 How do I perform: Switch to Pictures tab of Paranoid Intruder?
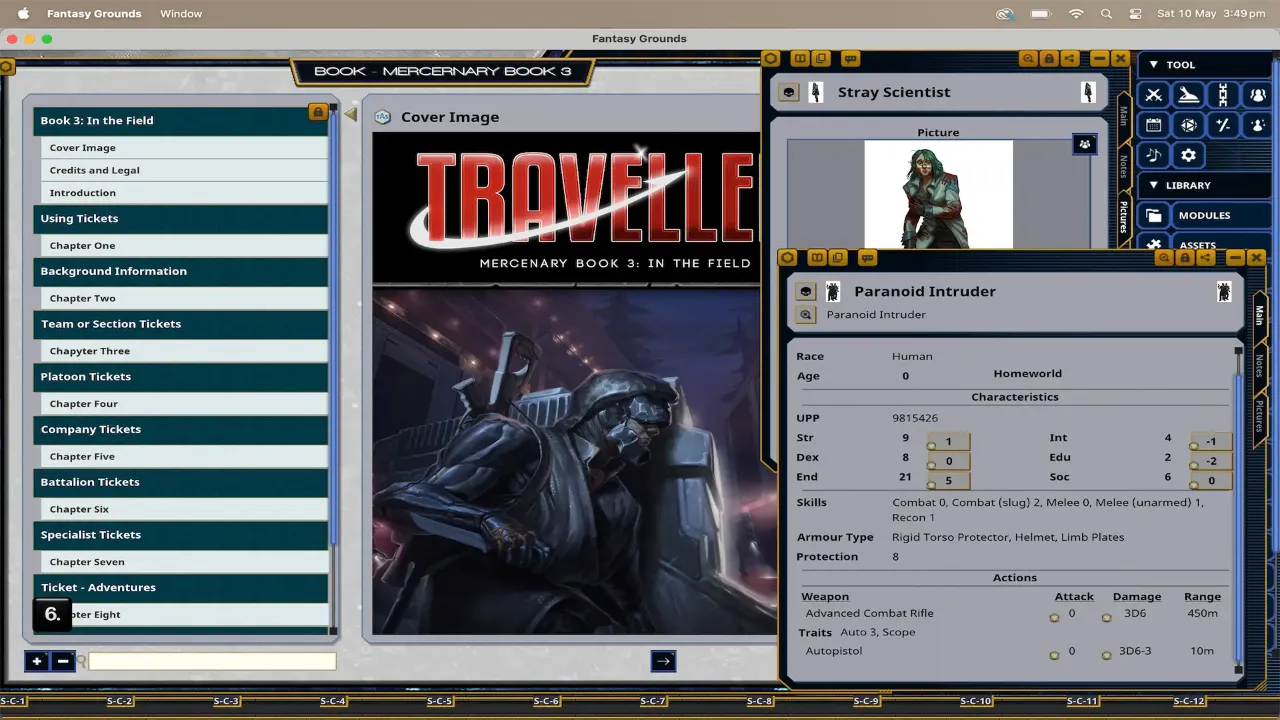coord(1259,416)
